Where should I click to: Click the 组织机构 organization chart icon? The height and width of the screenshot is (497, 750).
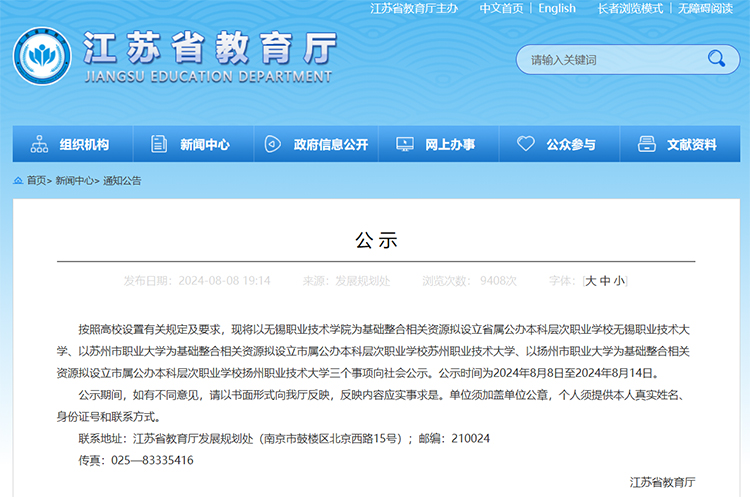(x=40, y=144)
